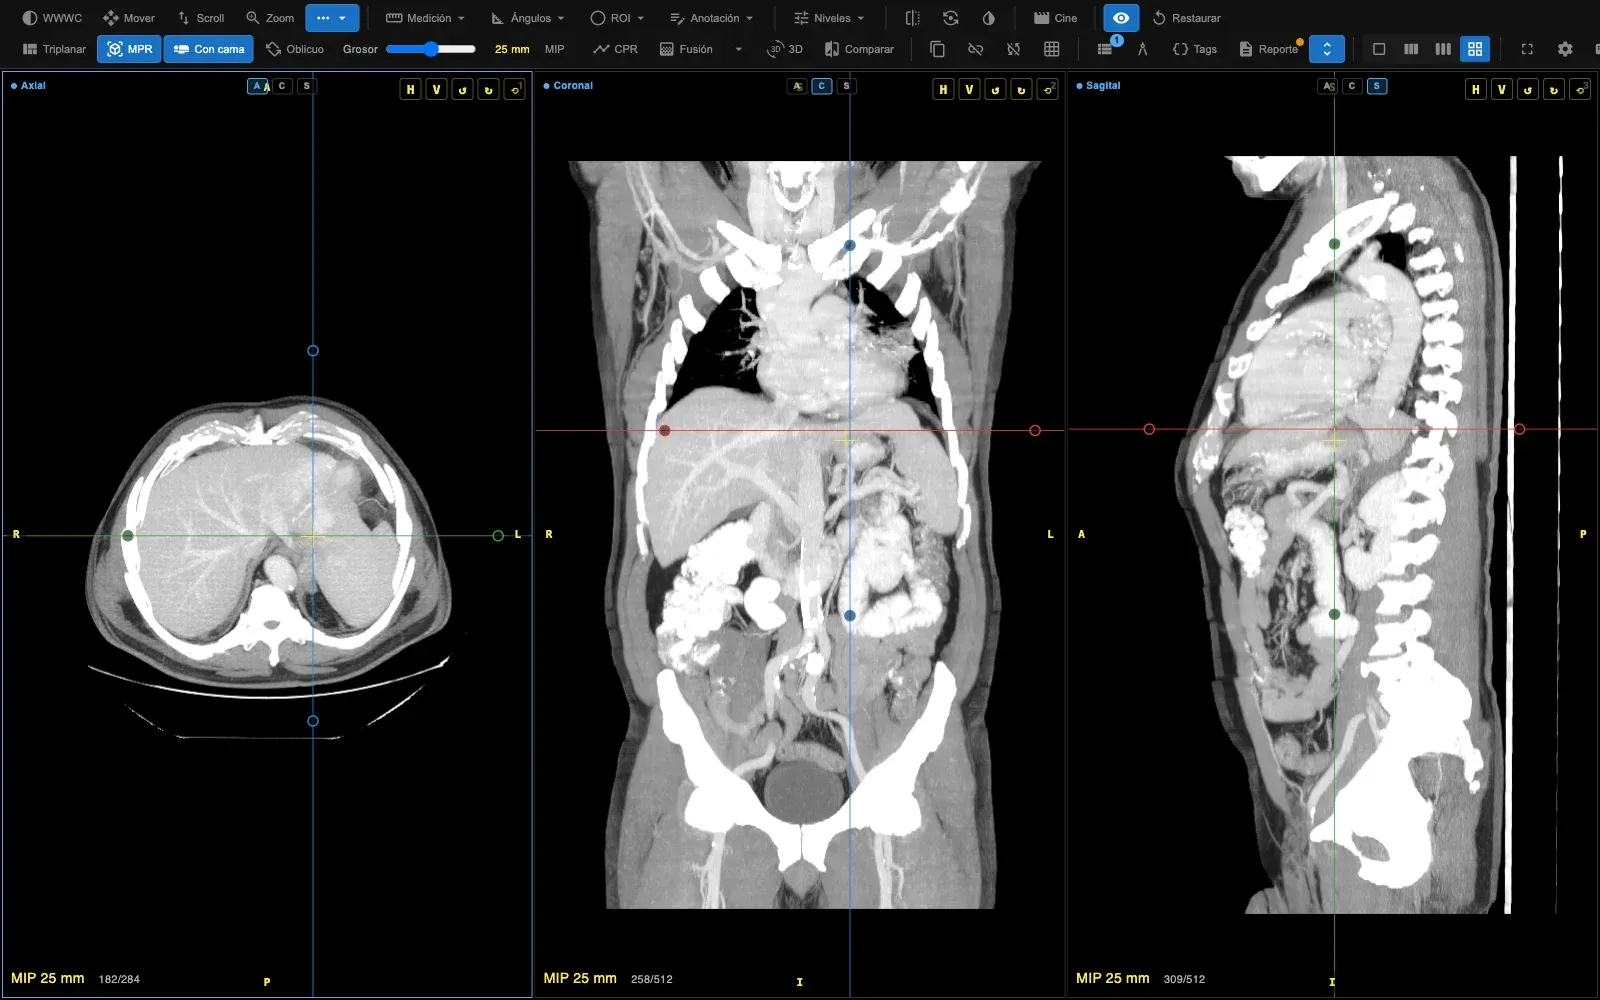The width and height of the screenshot is (1600, 1000).
Task: Toggle the MPR mode button
Action: click(129, 49)
